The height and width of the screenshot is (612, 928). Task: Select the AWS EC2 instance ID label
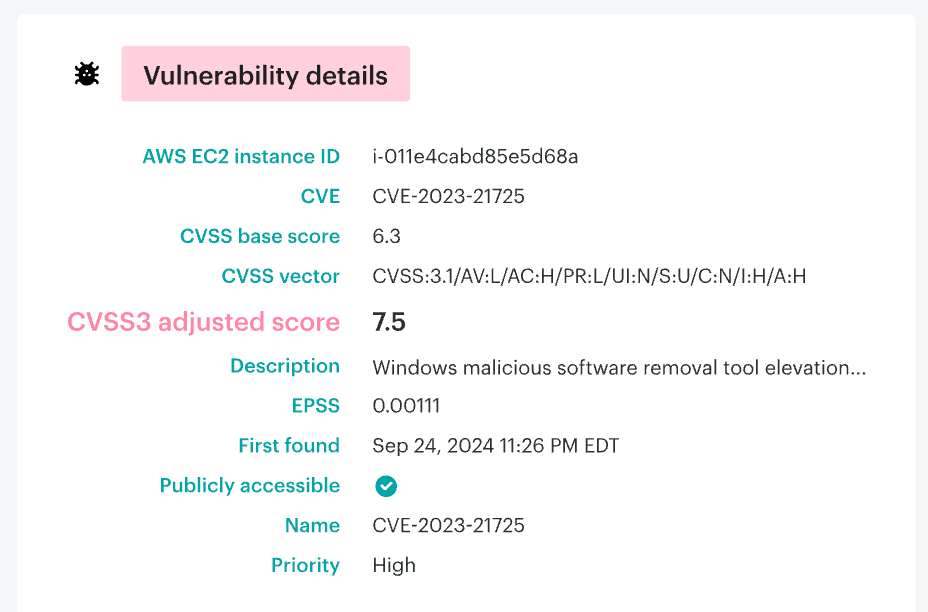[x=241, y=156]
